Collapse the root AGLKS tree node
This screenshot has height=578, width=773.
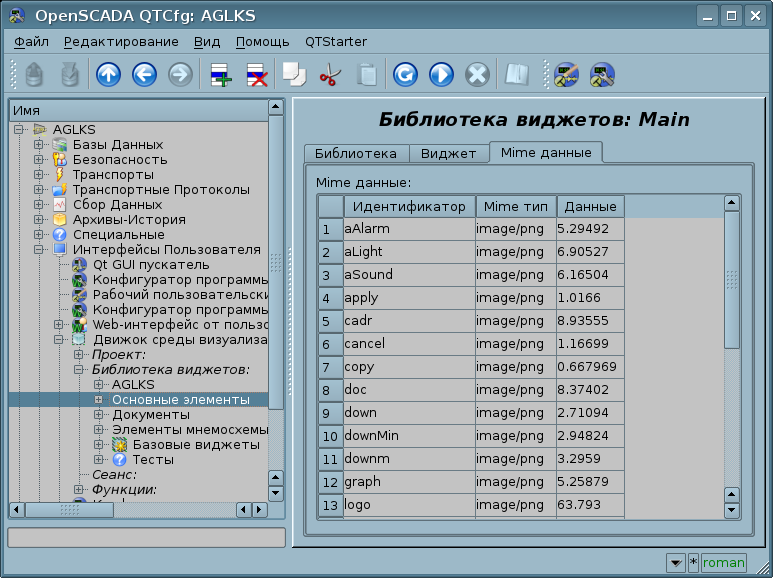19,129
